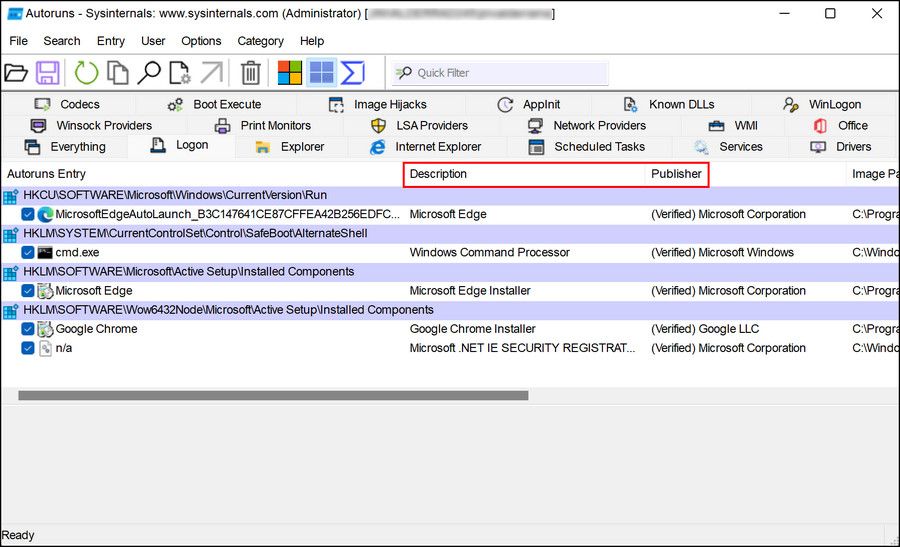
Task: Open file using the folder toolbar icon
Action: coord(16,73)
